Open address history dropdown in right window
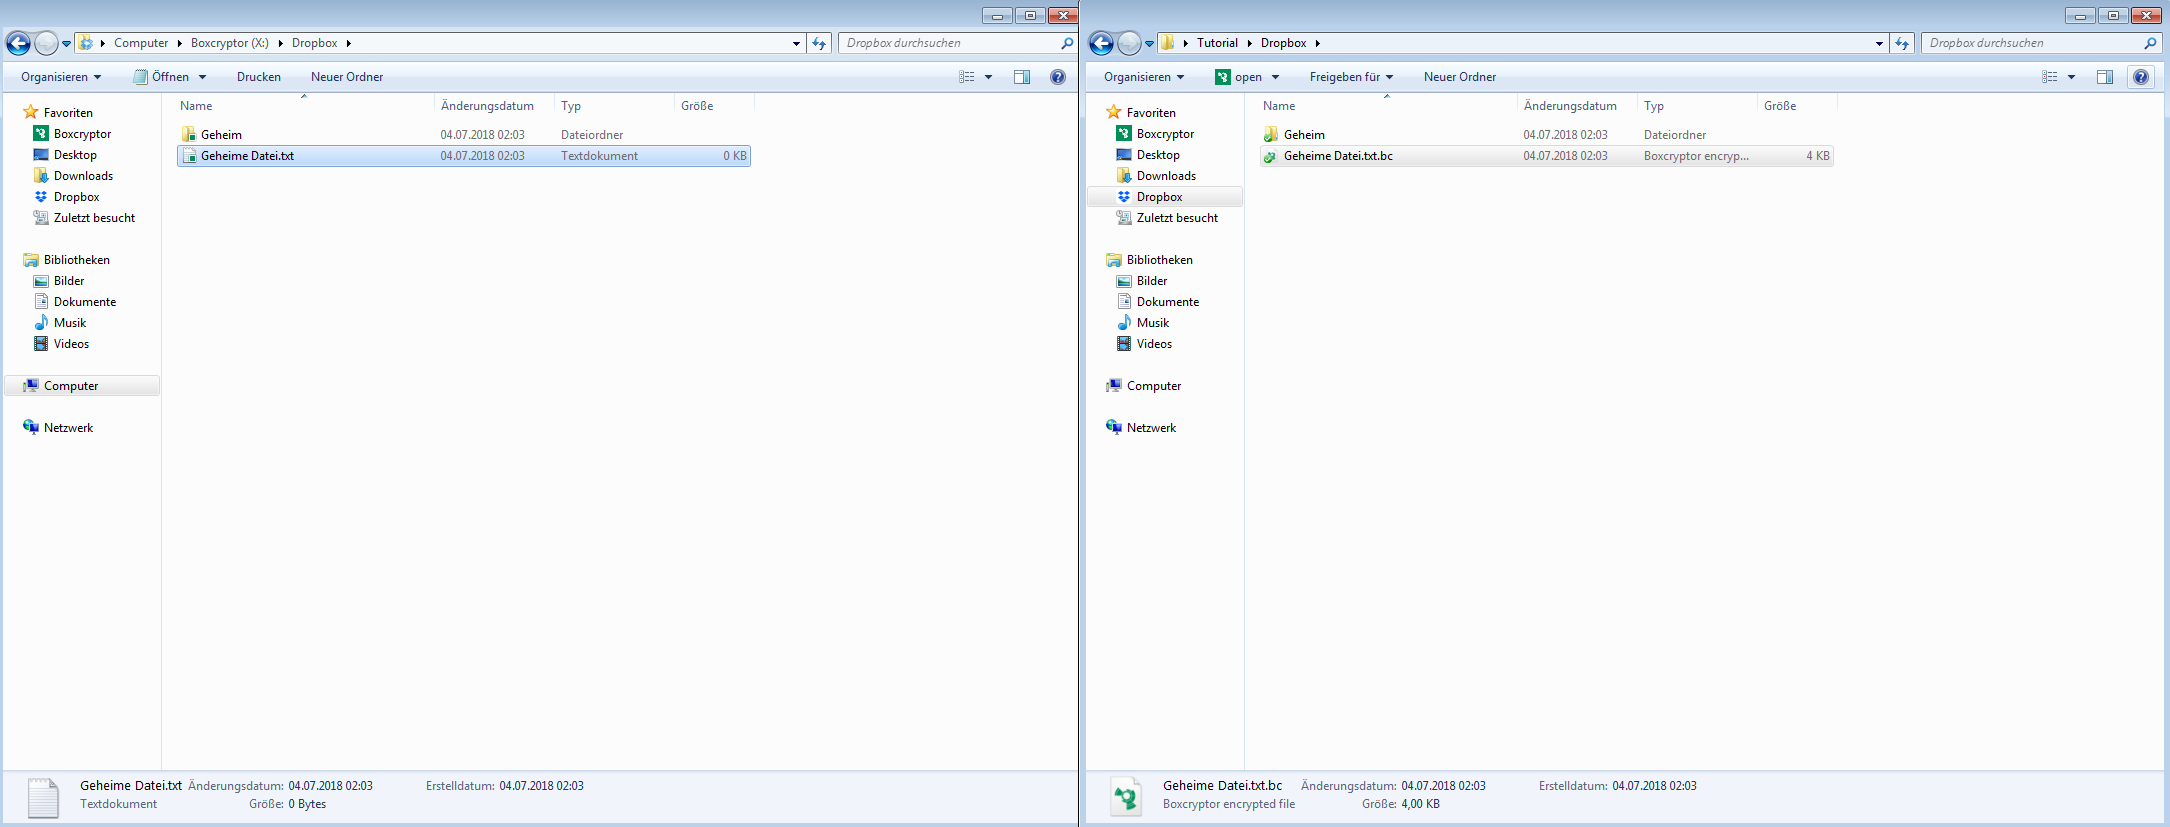 (x=1880, y=43)
